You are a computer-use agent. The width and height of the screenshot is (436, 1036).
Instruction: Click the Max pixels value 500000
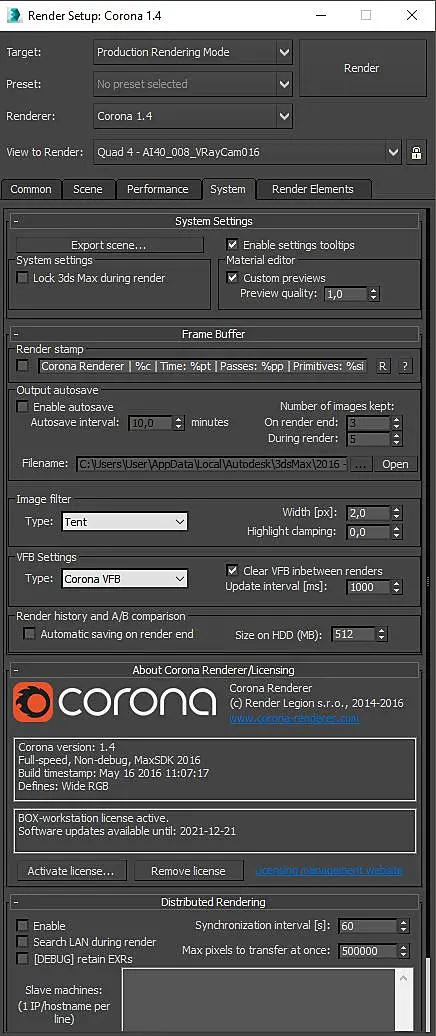pos(369,951)
